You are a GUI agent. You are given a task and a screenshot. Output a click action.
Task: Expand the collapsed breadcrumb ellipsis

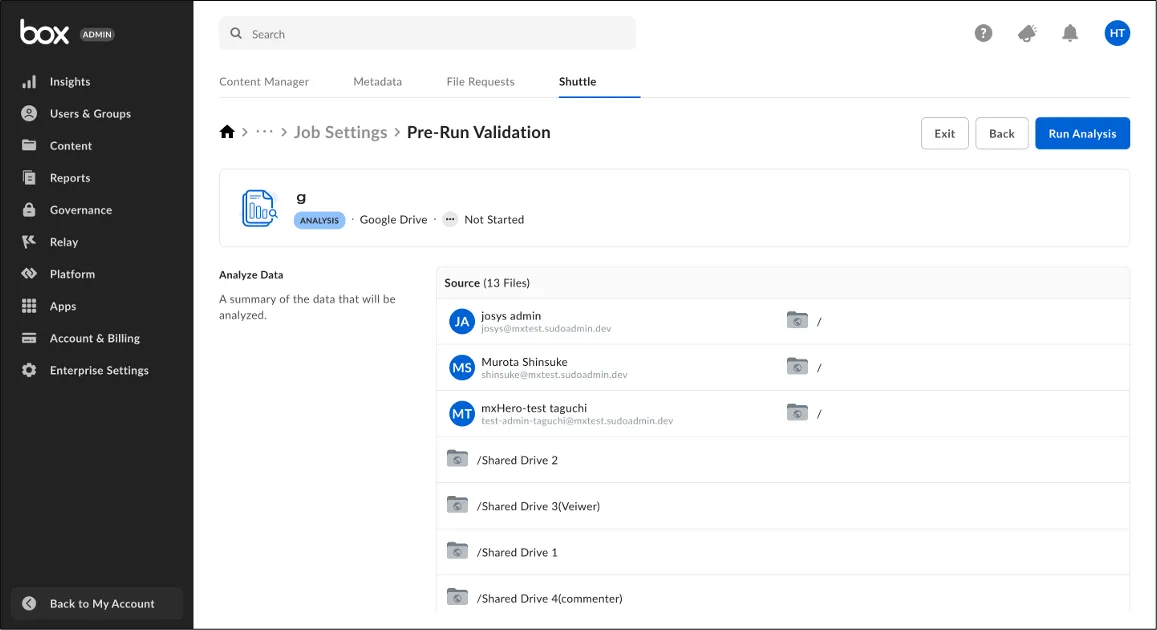(264, 132)
